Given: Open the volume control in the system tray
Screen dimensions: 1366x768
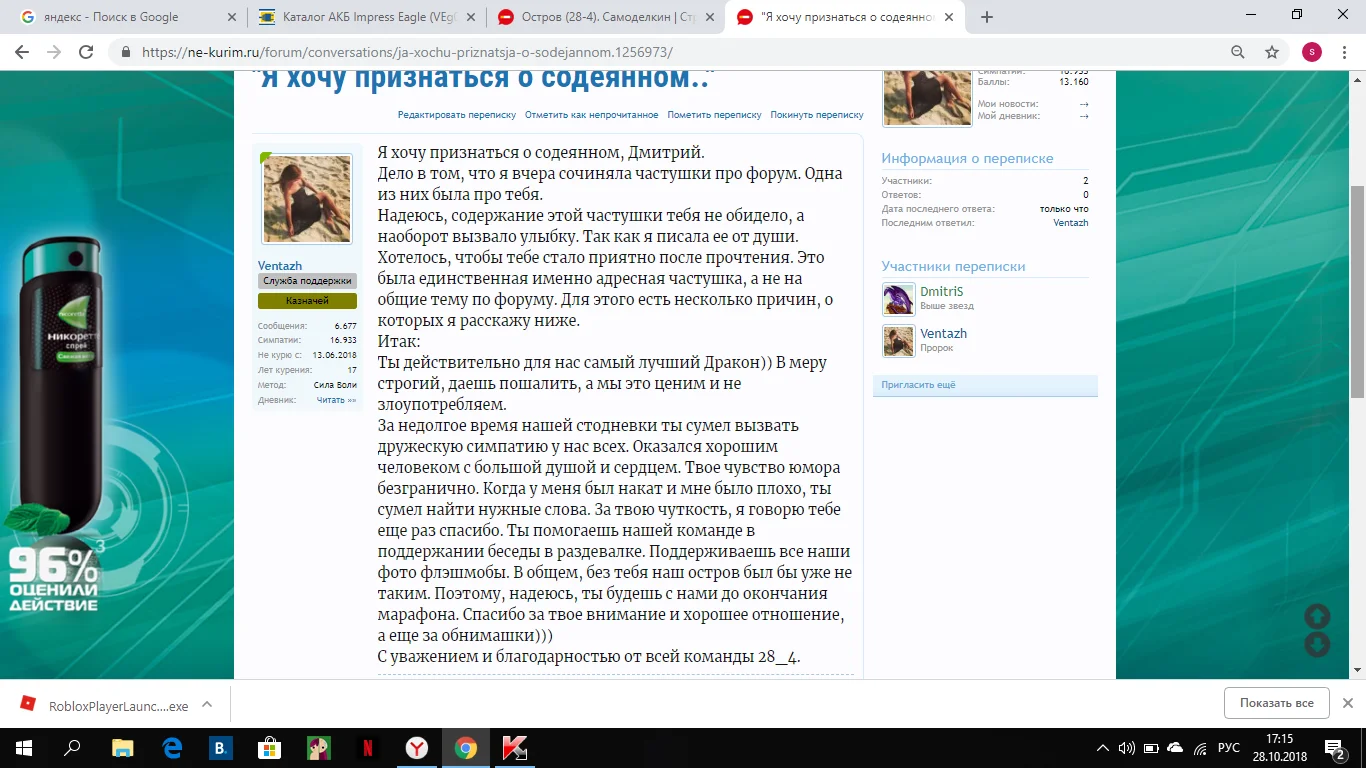Looking at the screenshot, I should [x=1127, y=748].
